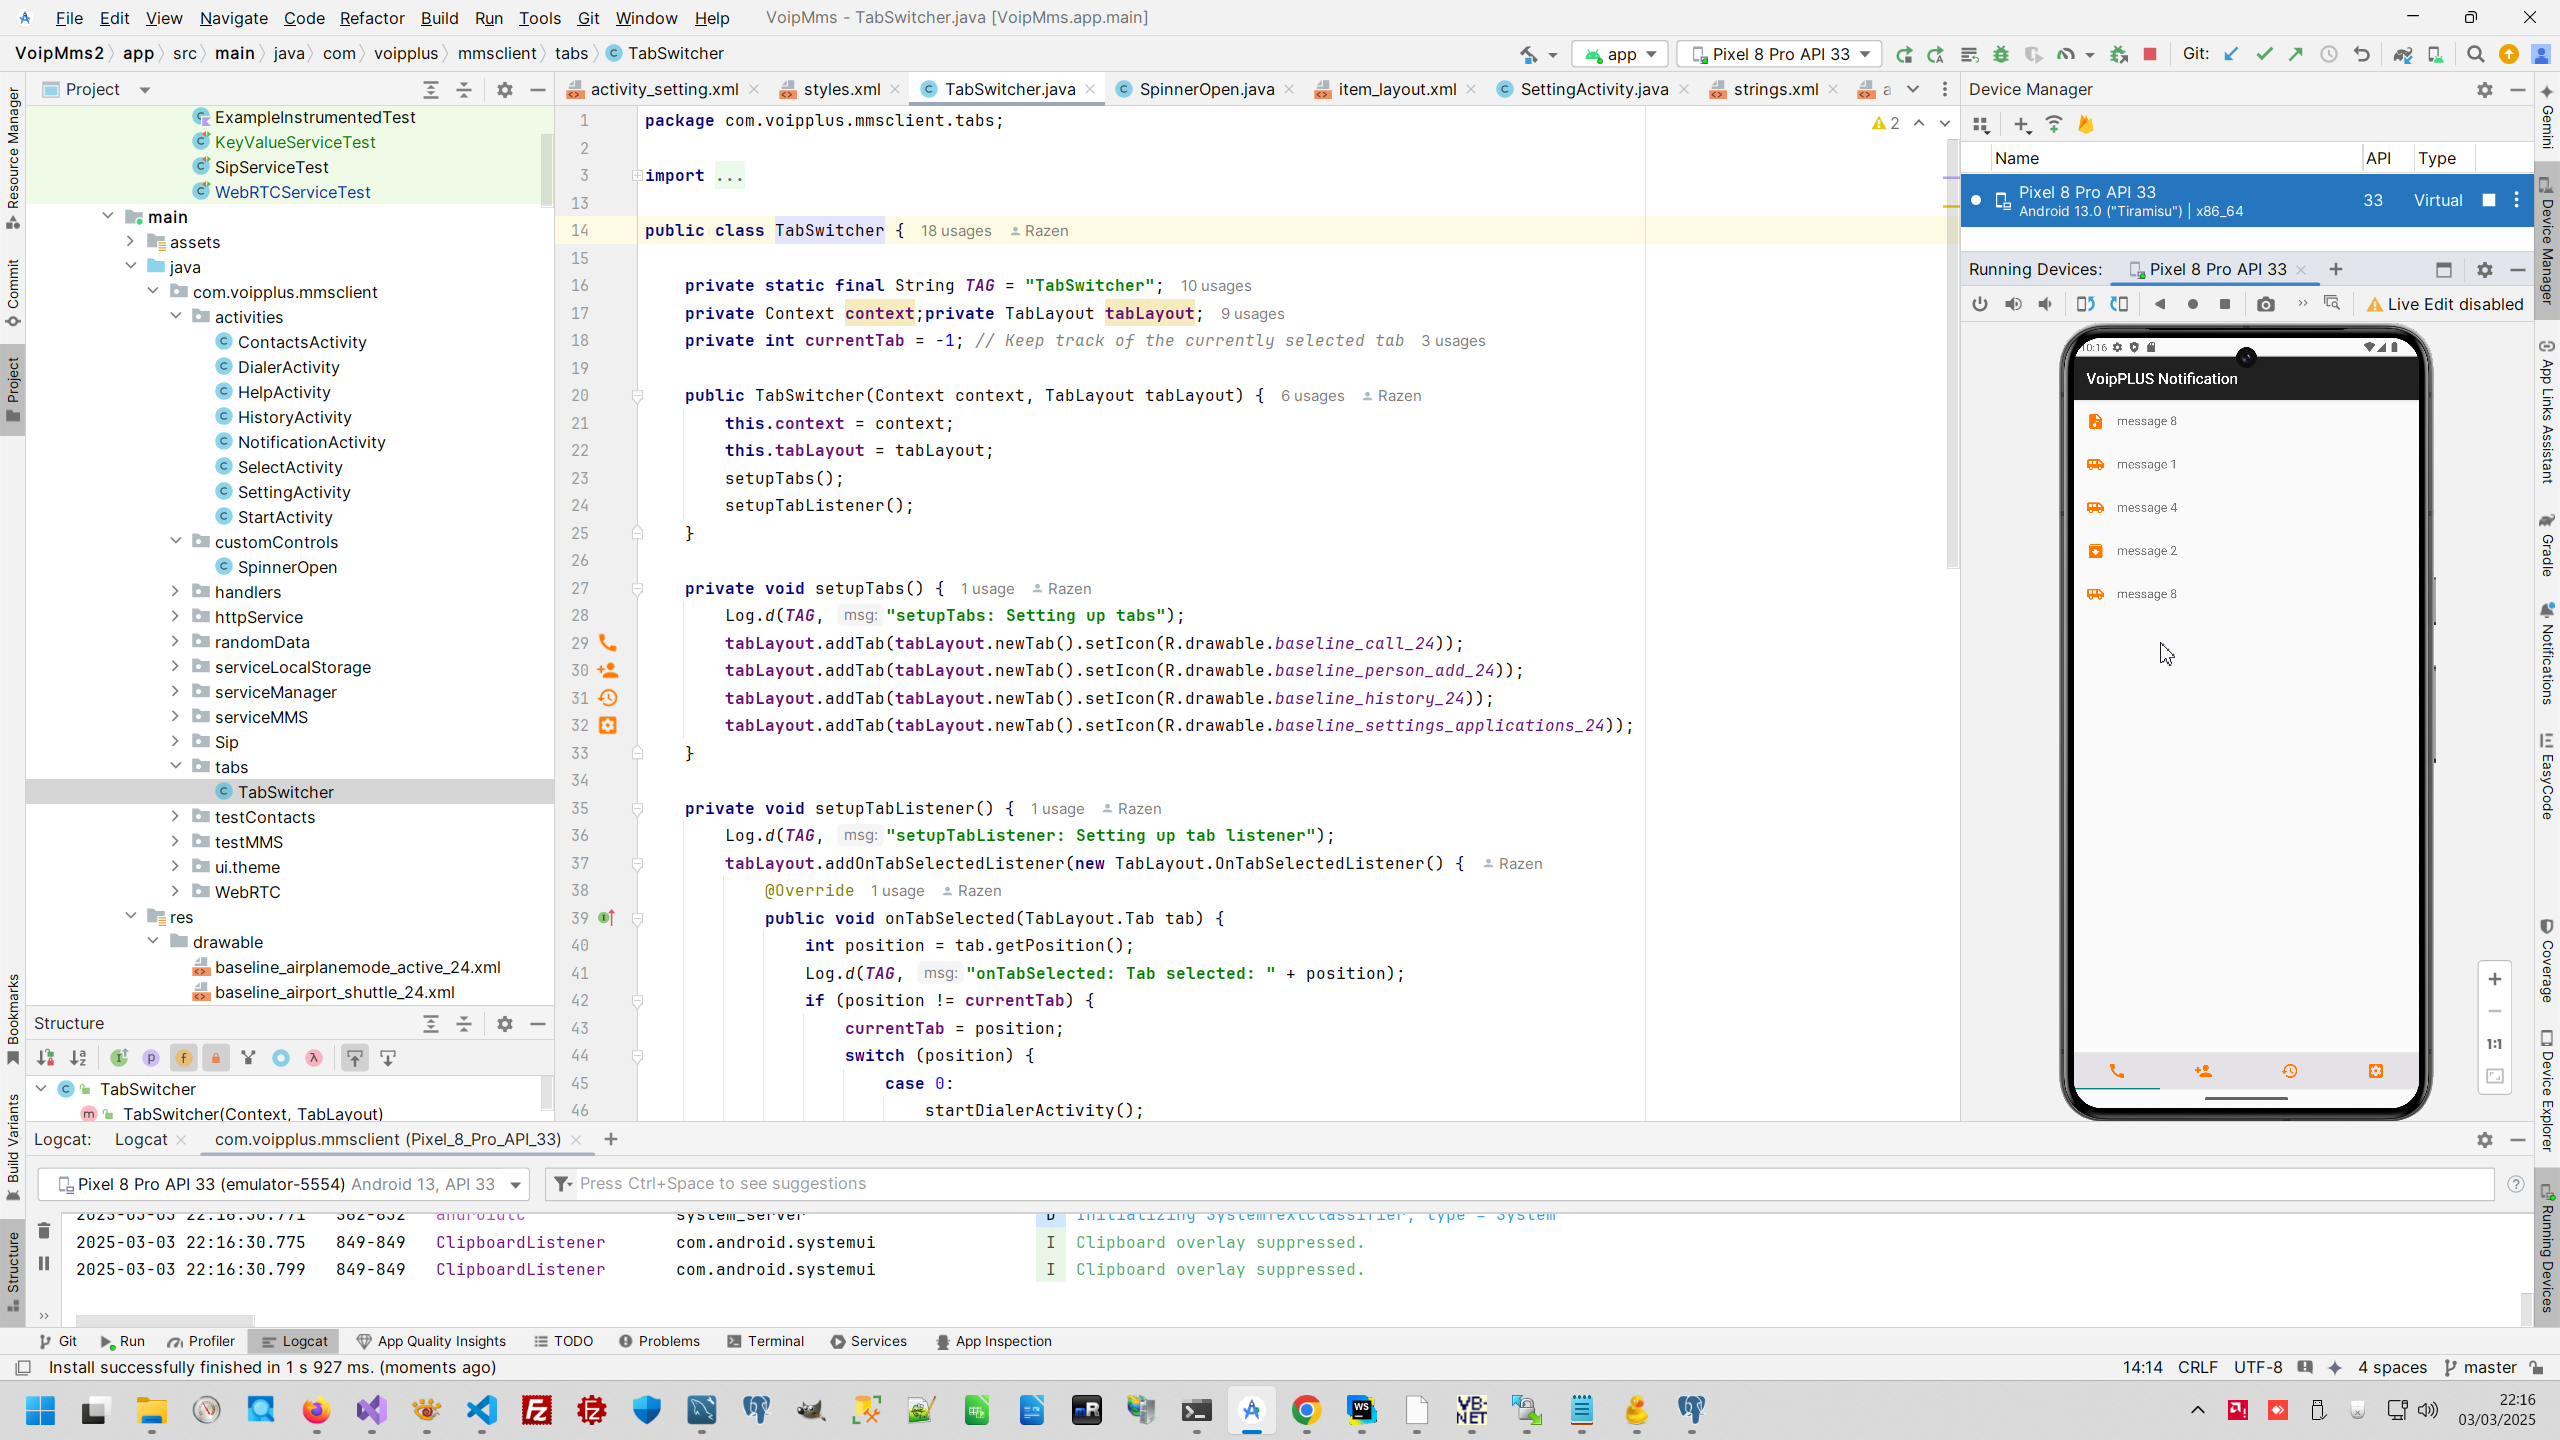Open the Refactor menu
Viewport: 2560px width, 1440px height.
coord(371,18)
